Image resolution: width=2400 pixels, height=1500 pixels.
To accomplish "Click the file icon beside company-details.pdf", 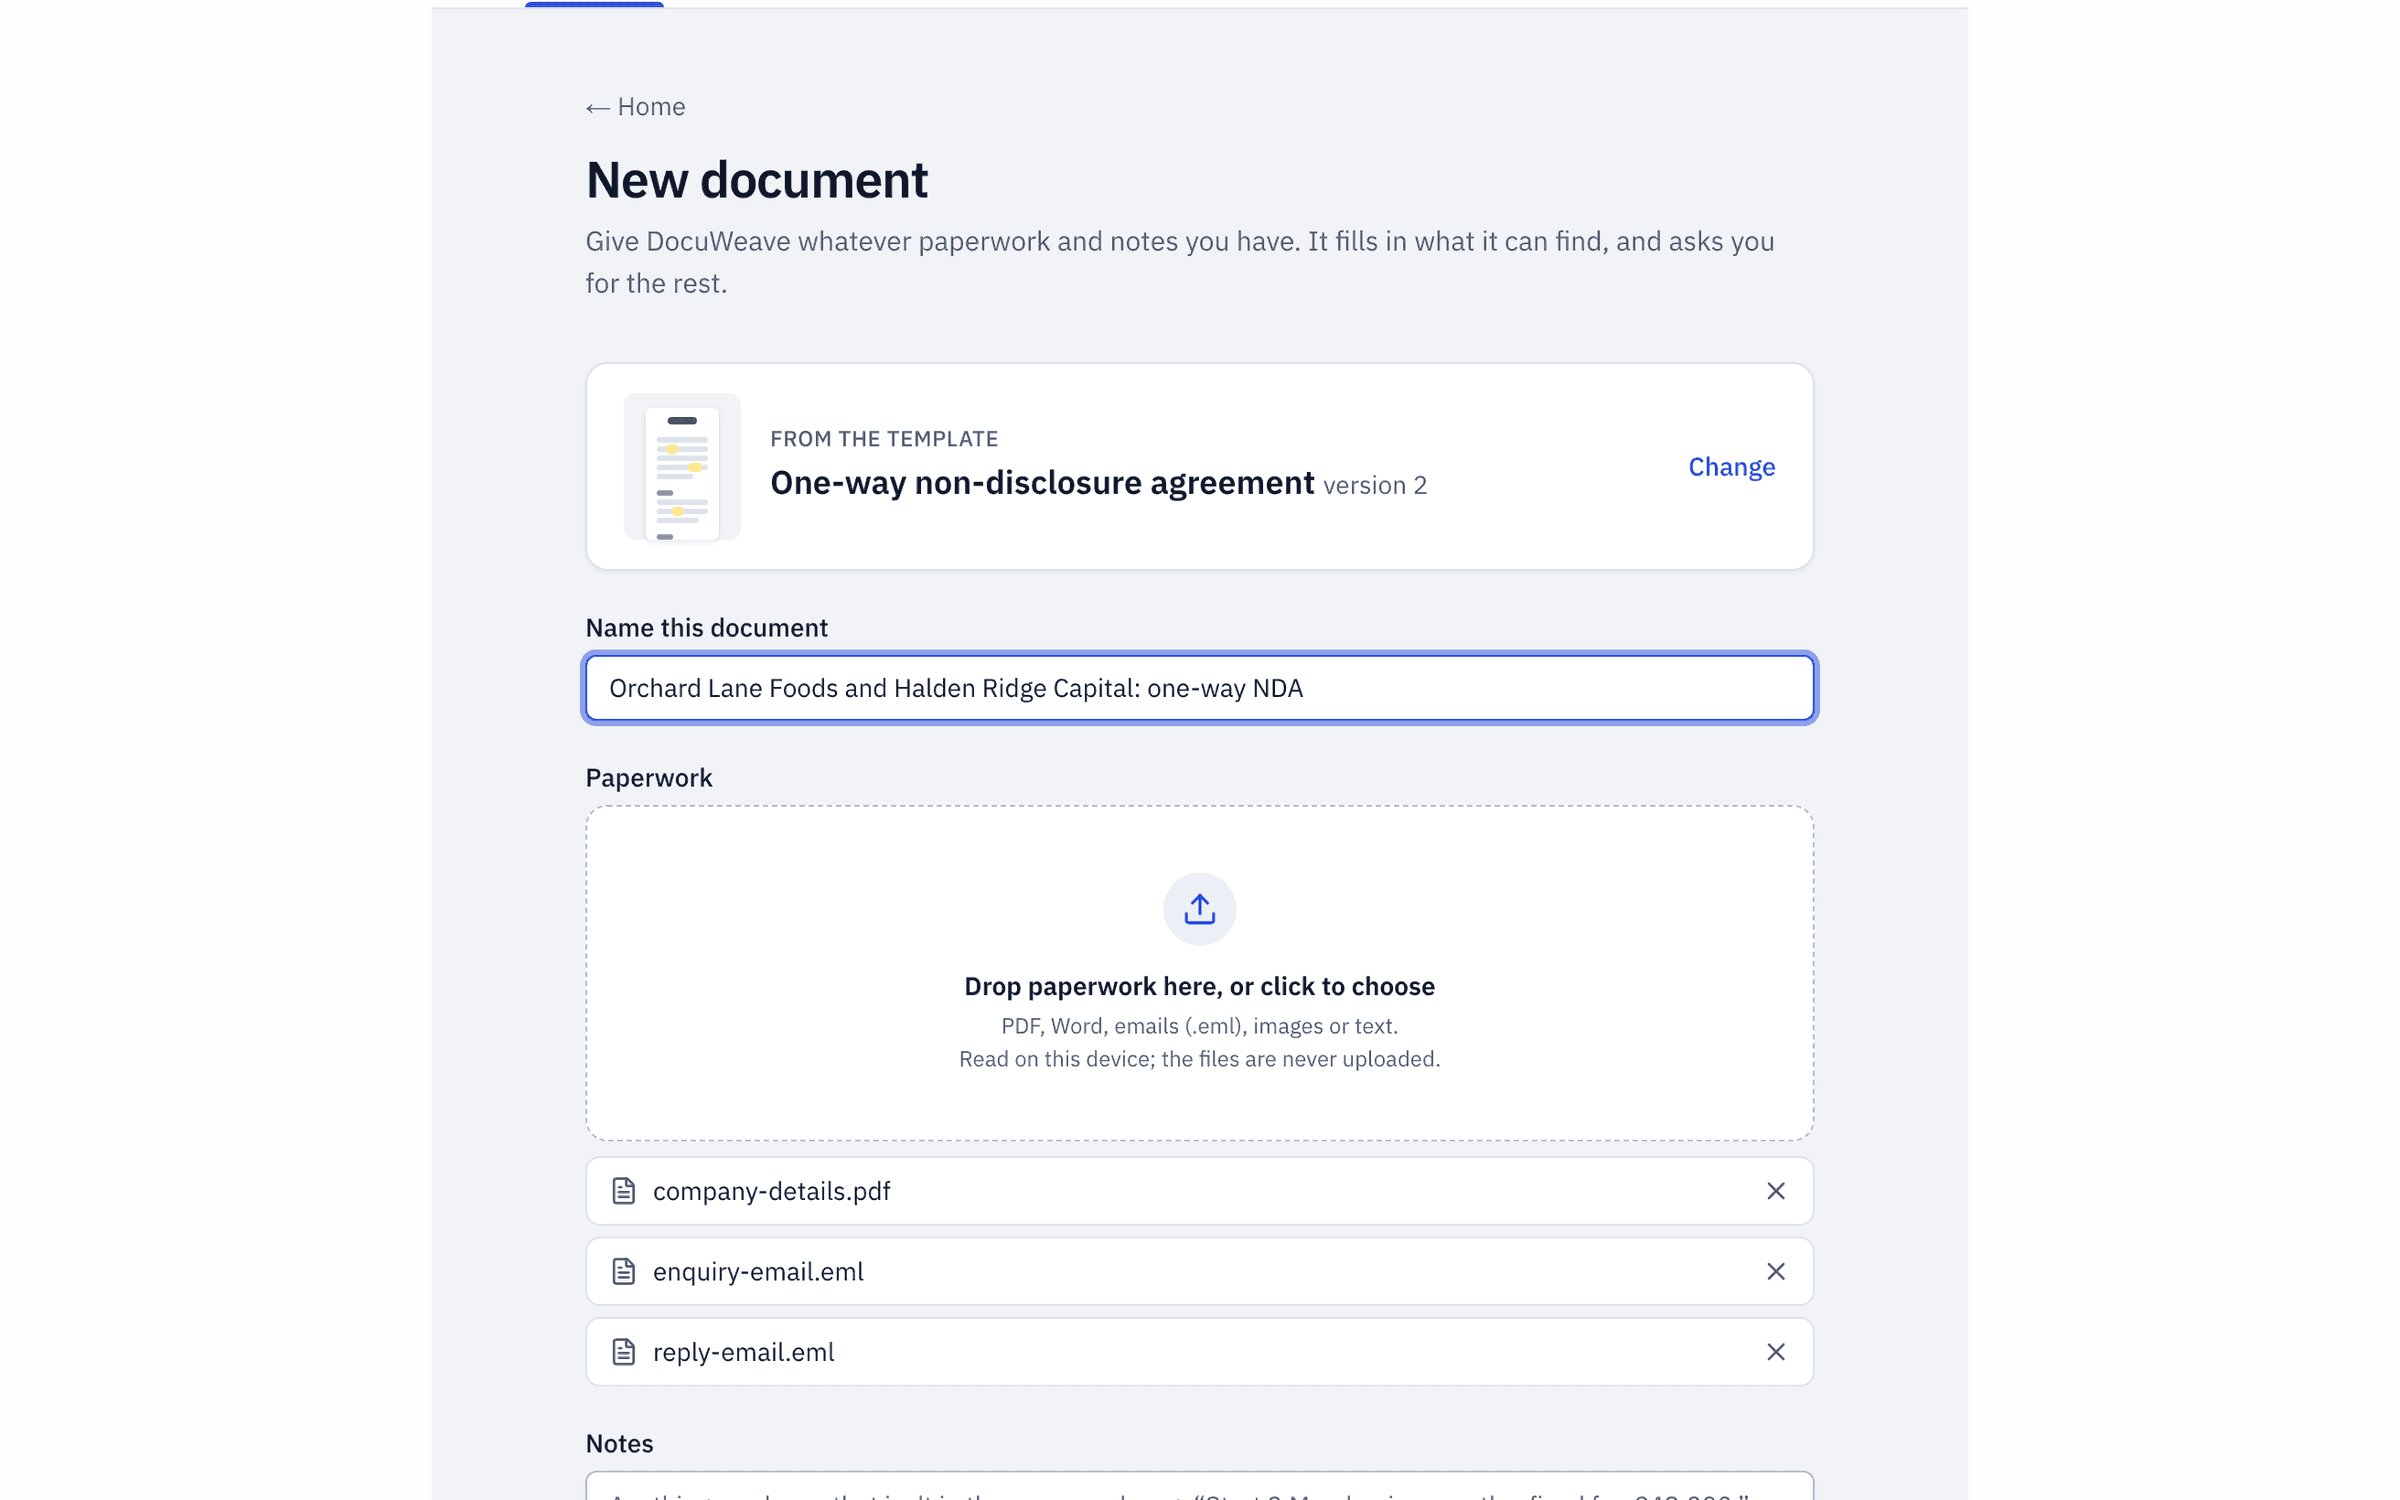I will click(624, 1191).
